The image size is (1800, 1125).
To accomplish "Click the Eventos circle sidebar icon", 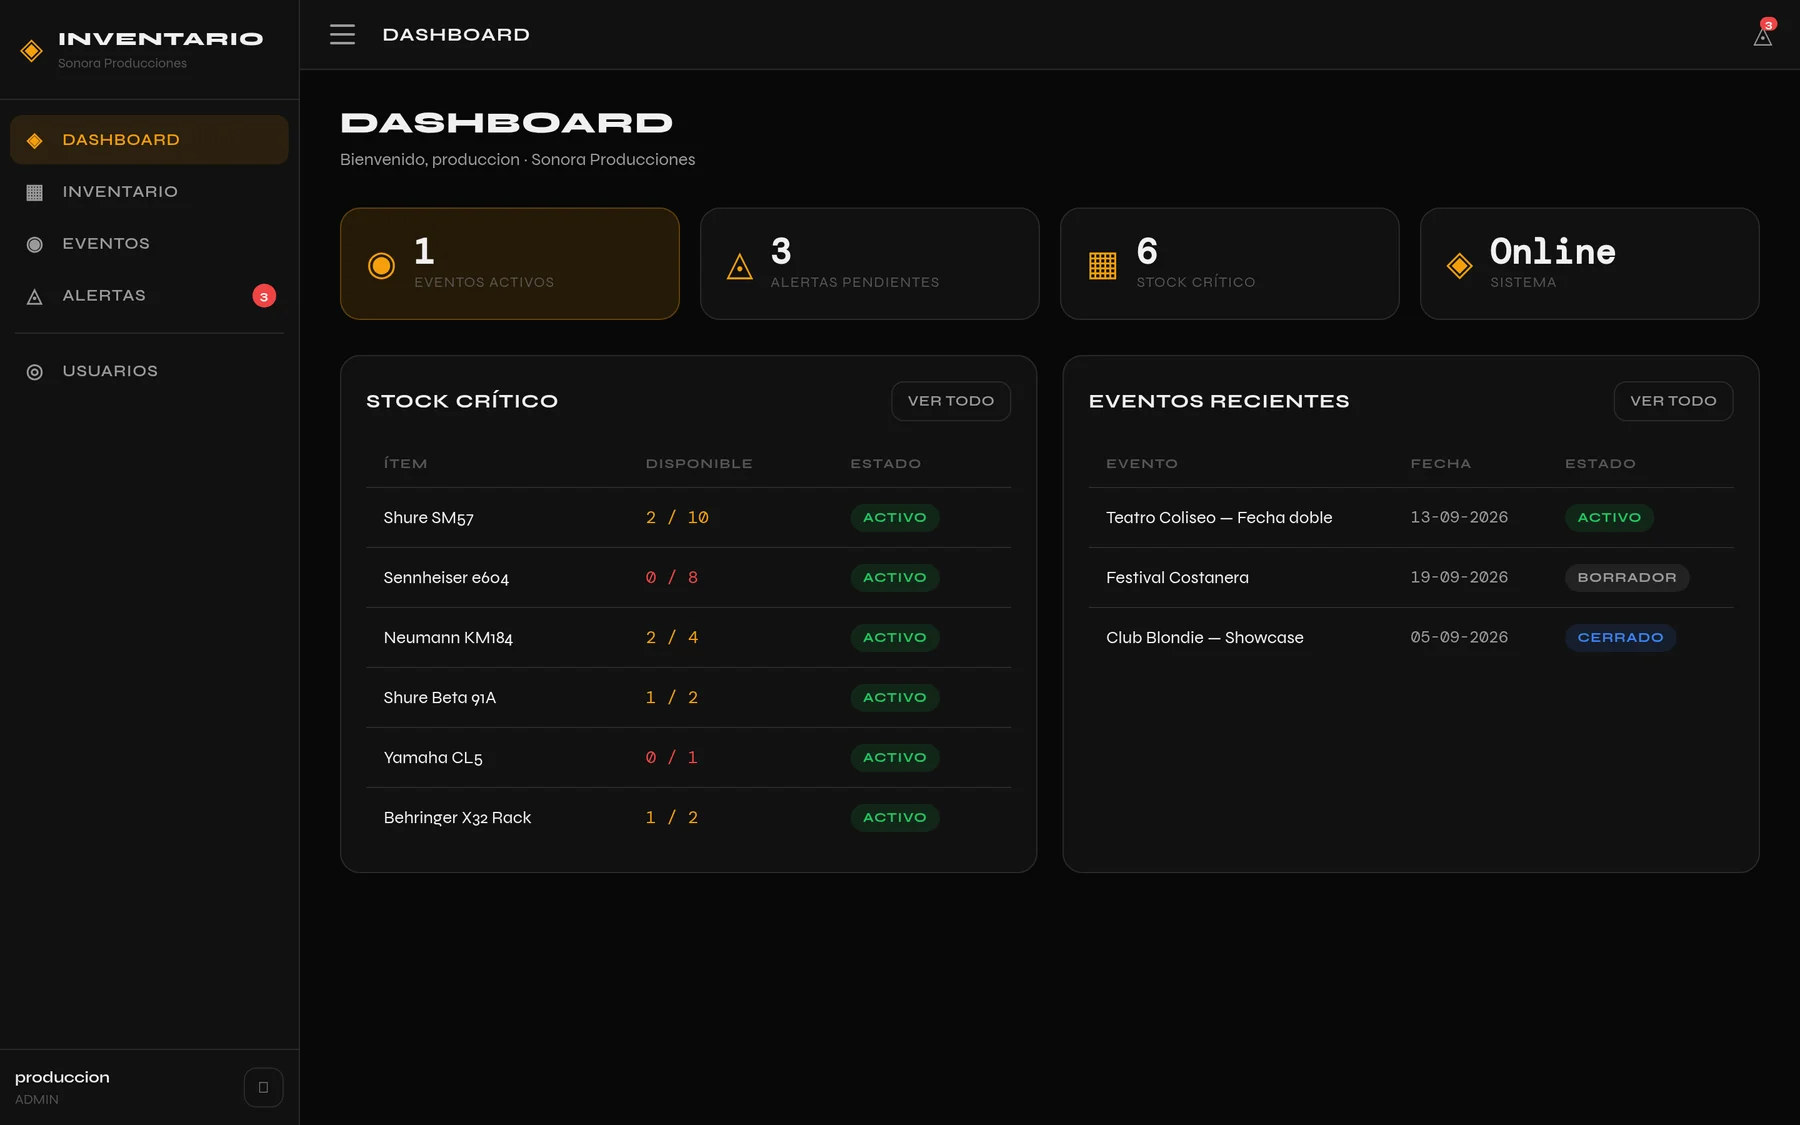I will click(x=34, y=244).
